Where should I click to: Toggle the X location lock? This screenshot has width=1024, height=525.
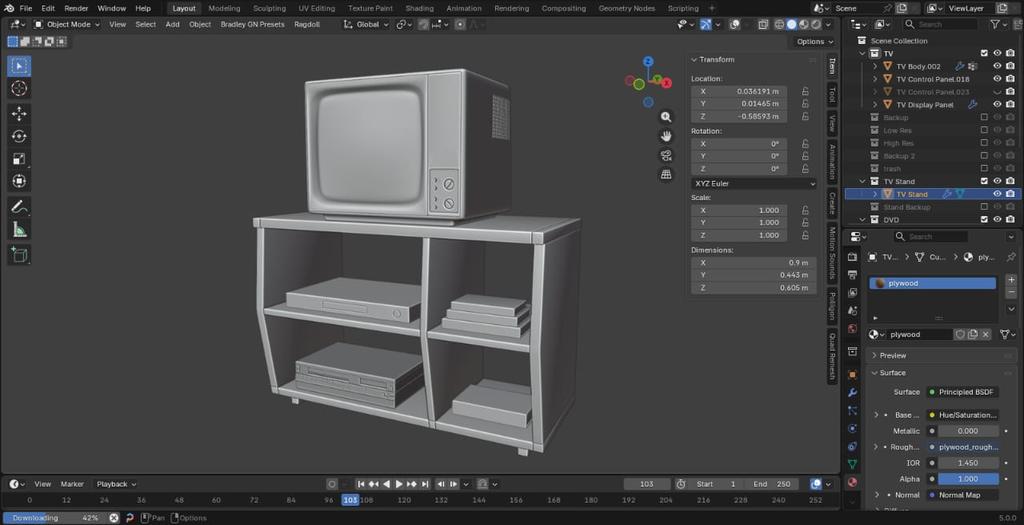coord(805,91)
